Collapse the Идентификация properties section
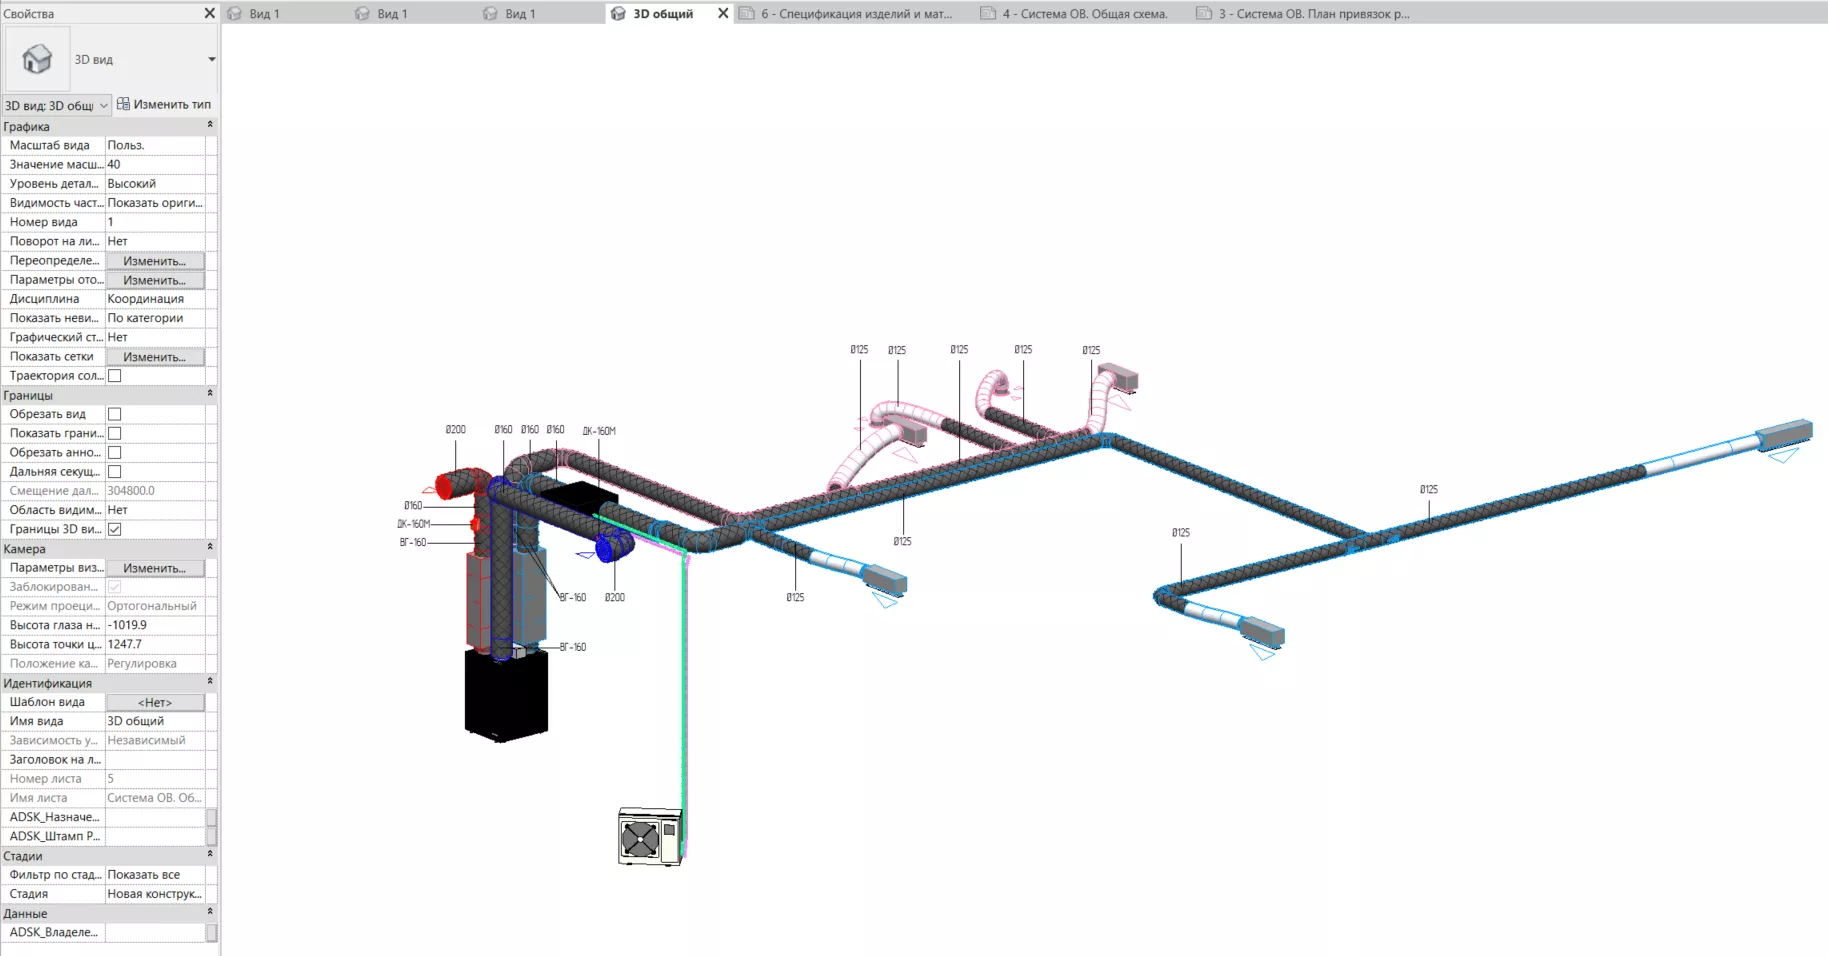 209,682
